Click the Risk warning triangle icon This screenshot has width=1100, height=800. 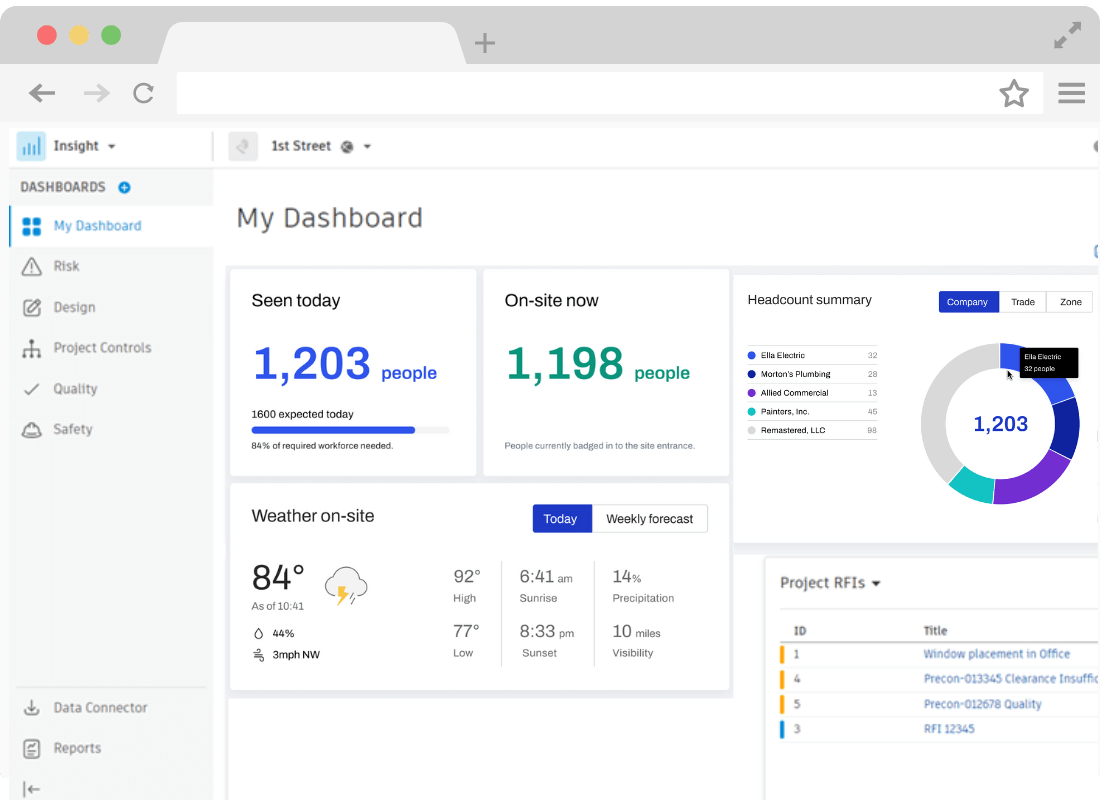coord(32,266)
